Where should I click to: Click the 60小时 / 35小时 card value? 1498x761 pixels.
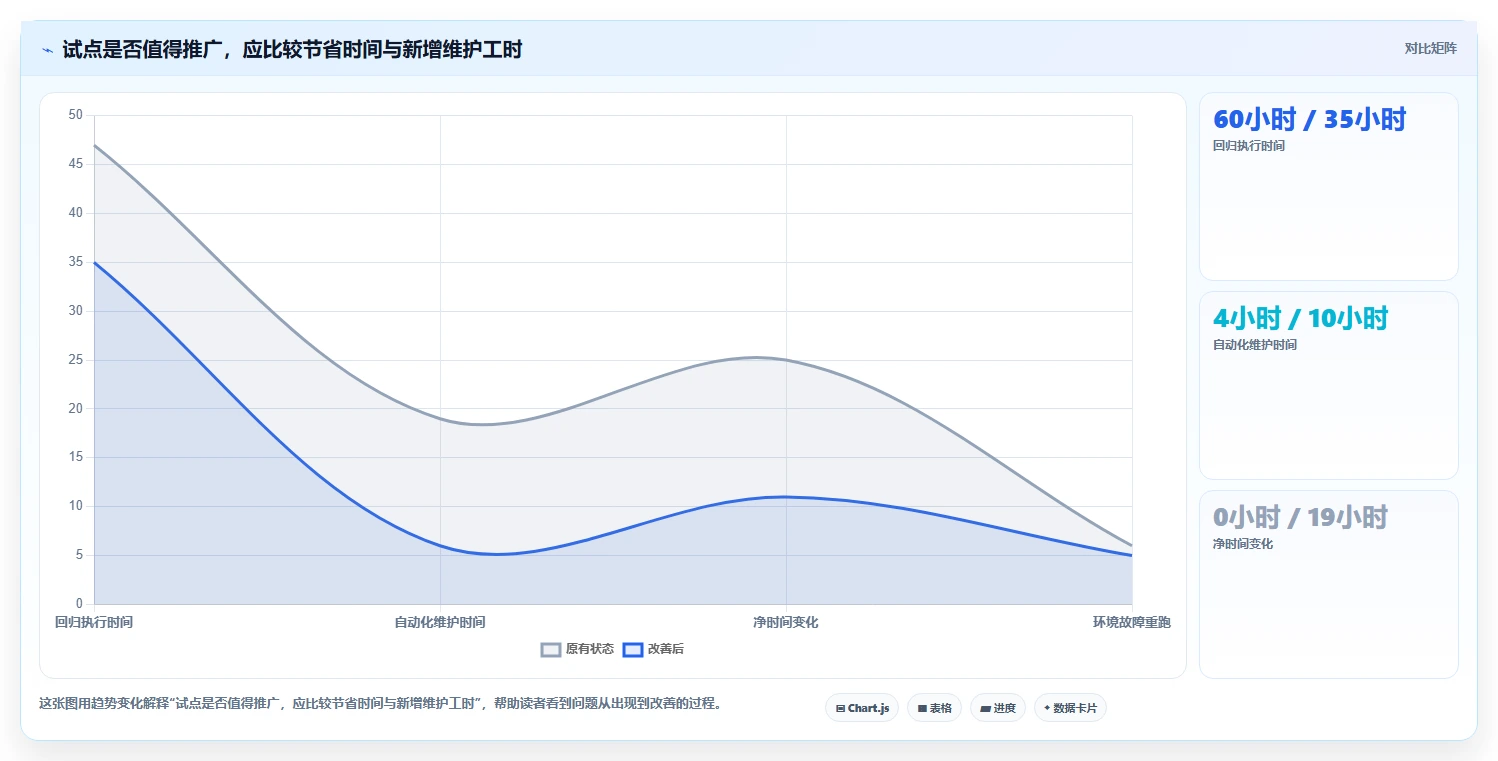click(1309, 120)
